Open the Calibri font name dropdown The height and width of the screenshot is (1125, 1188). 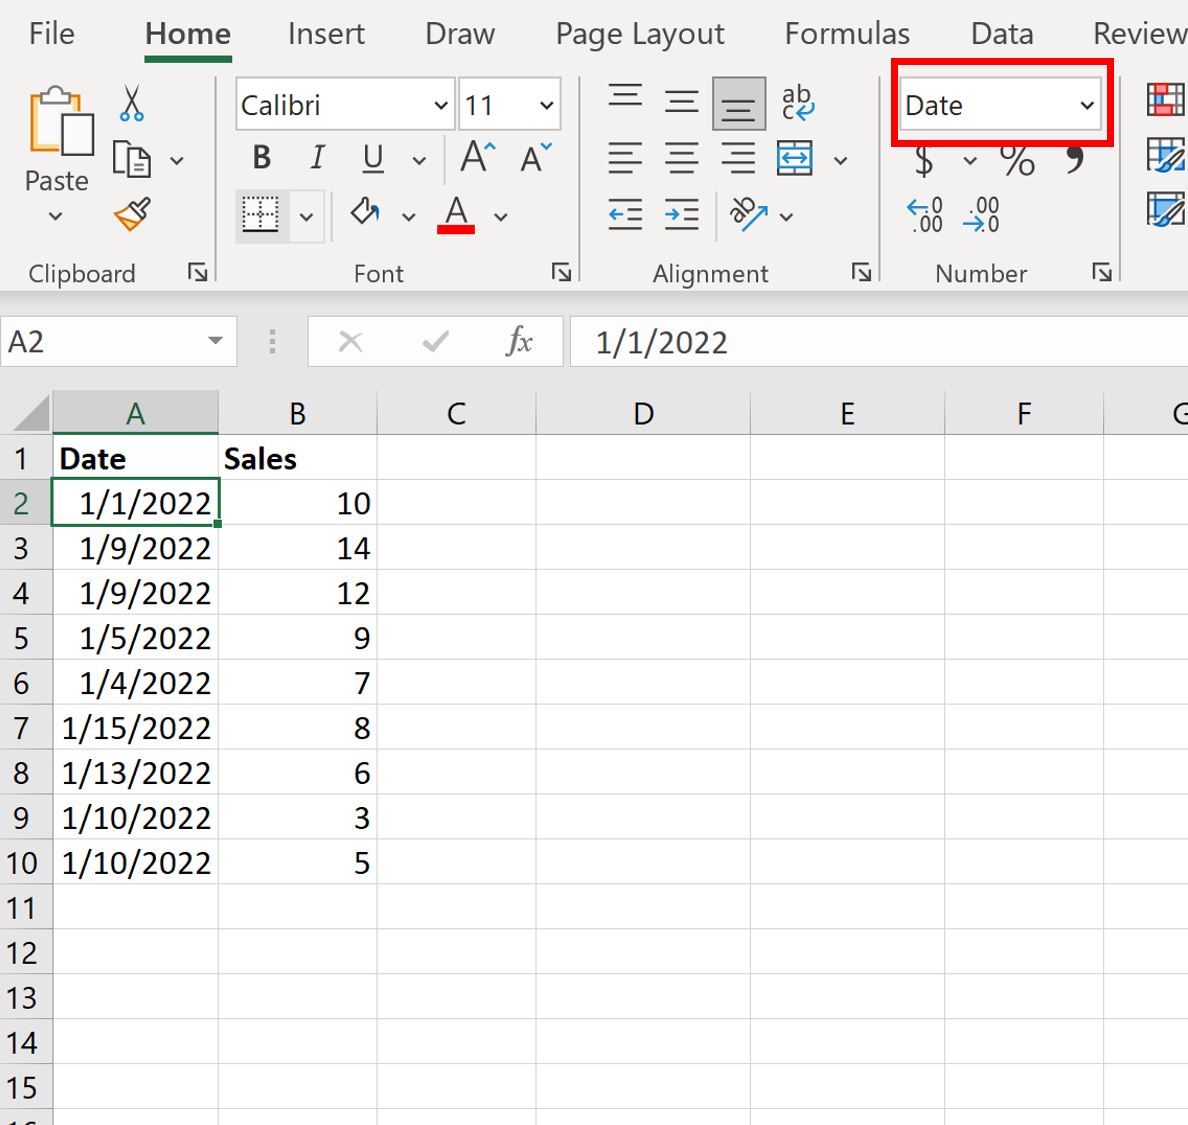441,105
